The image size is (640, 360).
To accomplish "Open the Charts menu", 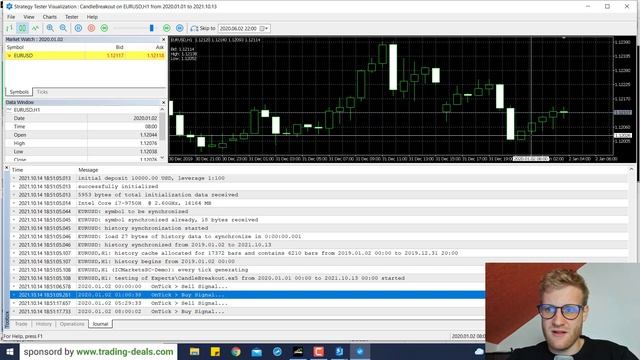I will point(50,17).
